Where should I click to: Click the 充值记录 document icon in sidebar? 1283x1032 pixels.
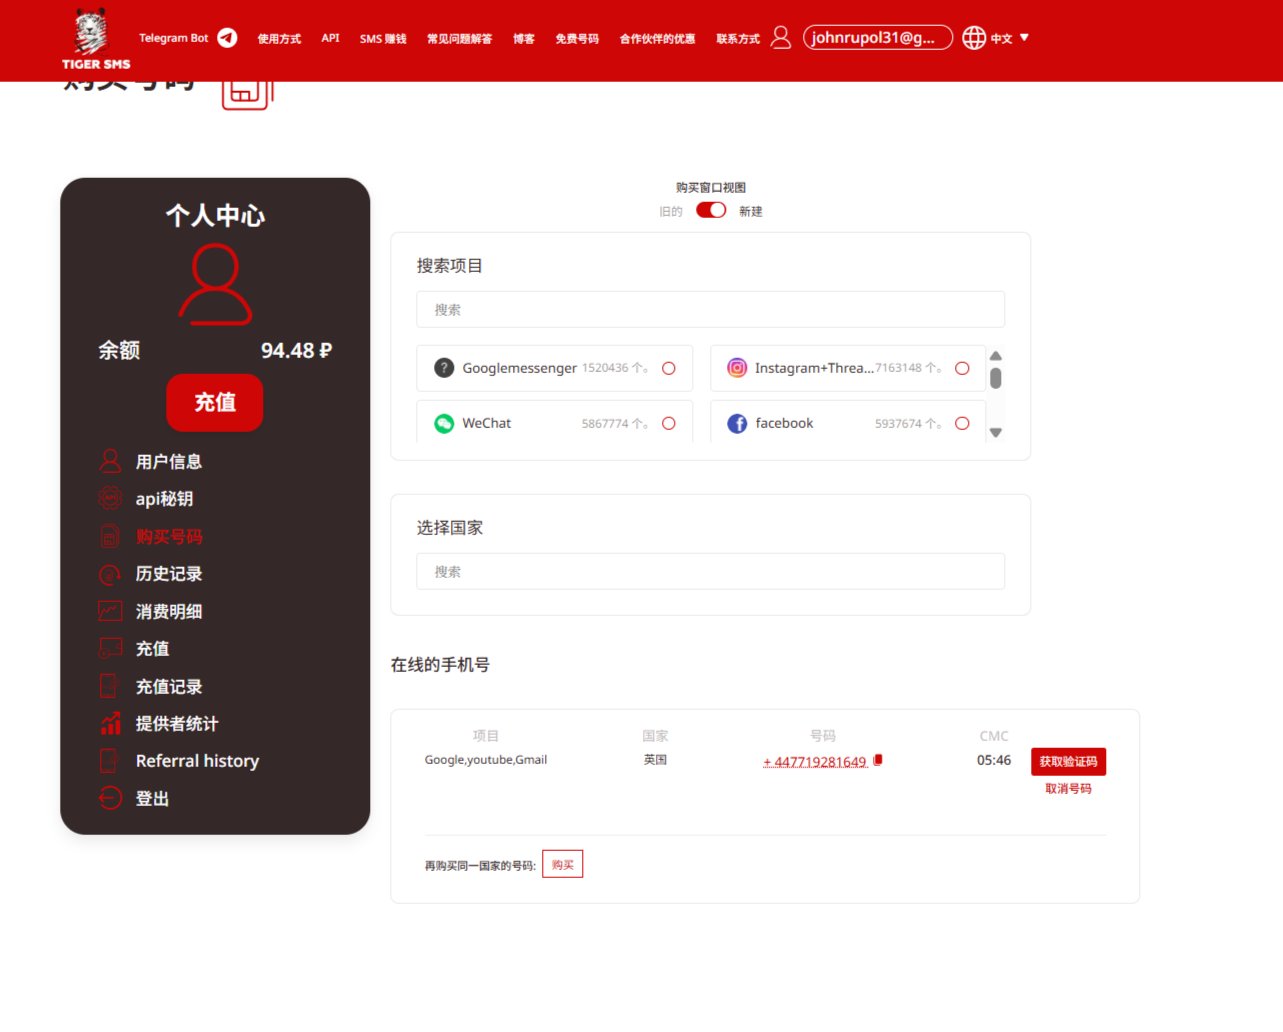click(x=110, y=686)
